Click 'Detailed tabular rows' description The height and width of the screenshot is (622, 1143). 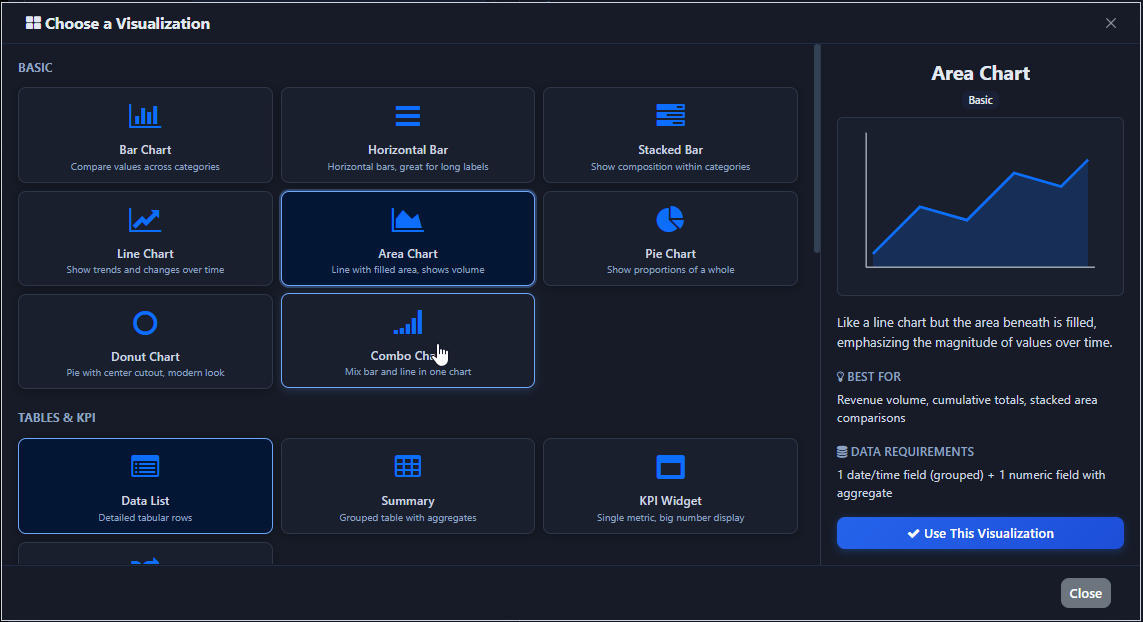coord(145,518)
